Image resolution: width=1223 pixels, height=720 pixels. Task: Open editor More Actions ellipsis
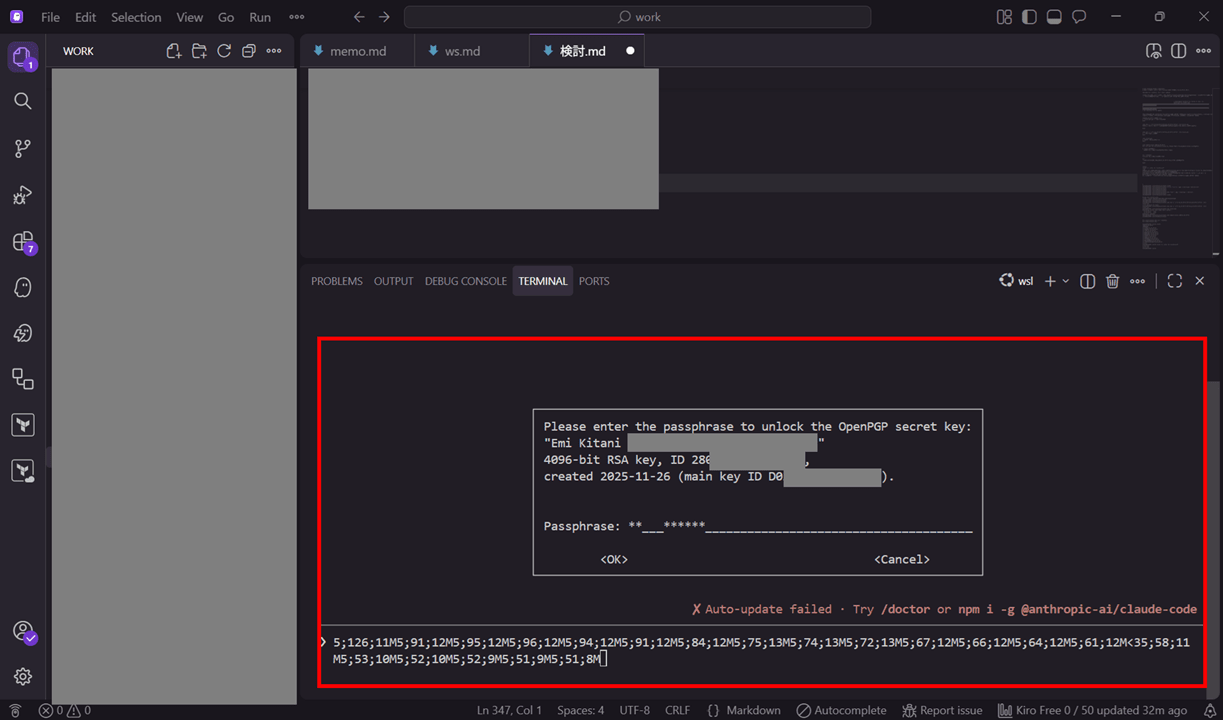tap(1204, 51)
